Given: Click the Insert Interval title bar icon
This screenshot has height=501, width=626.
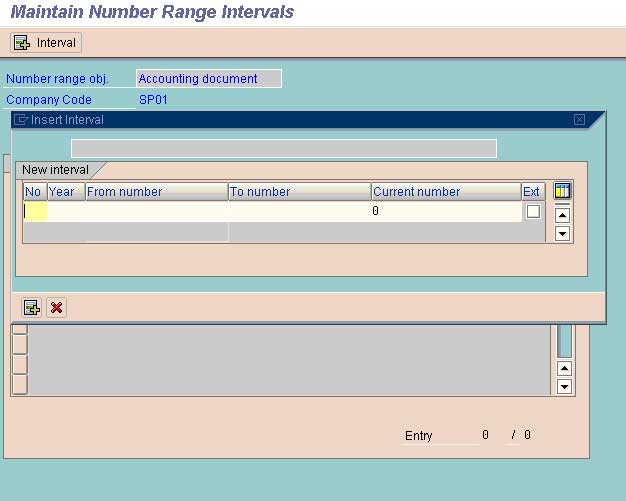Looking at the screenshot, I should (x=21, y=120).
